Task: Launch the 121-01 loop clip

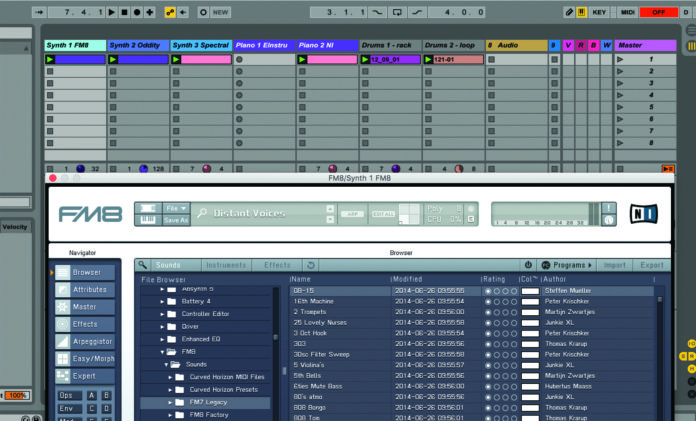Action: (x=428, y=60)
